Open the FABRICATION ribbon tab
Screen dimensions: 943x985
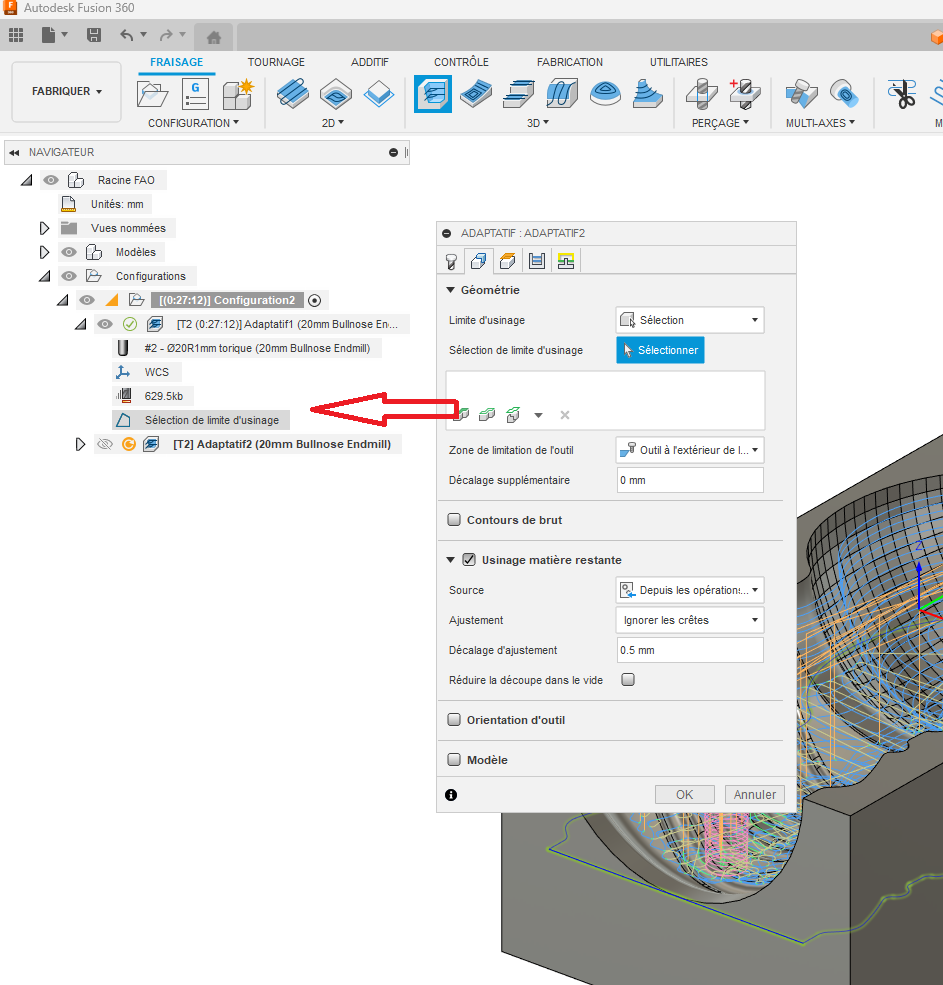point(570,62)
